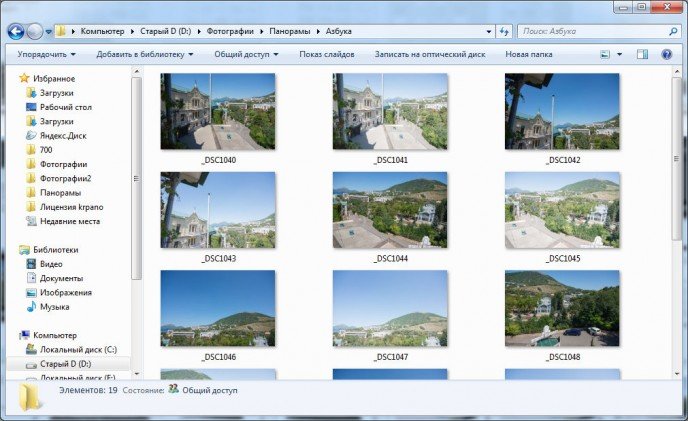Select Избранное star in the navigation pane

[25, 78]
